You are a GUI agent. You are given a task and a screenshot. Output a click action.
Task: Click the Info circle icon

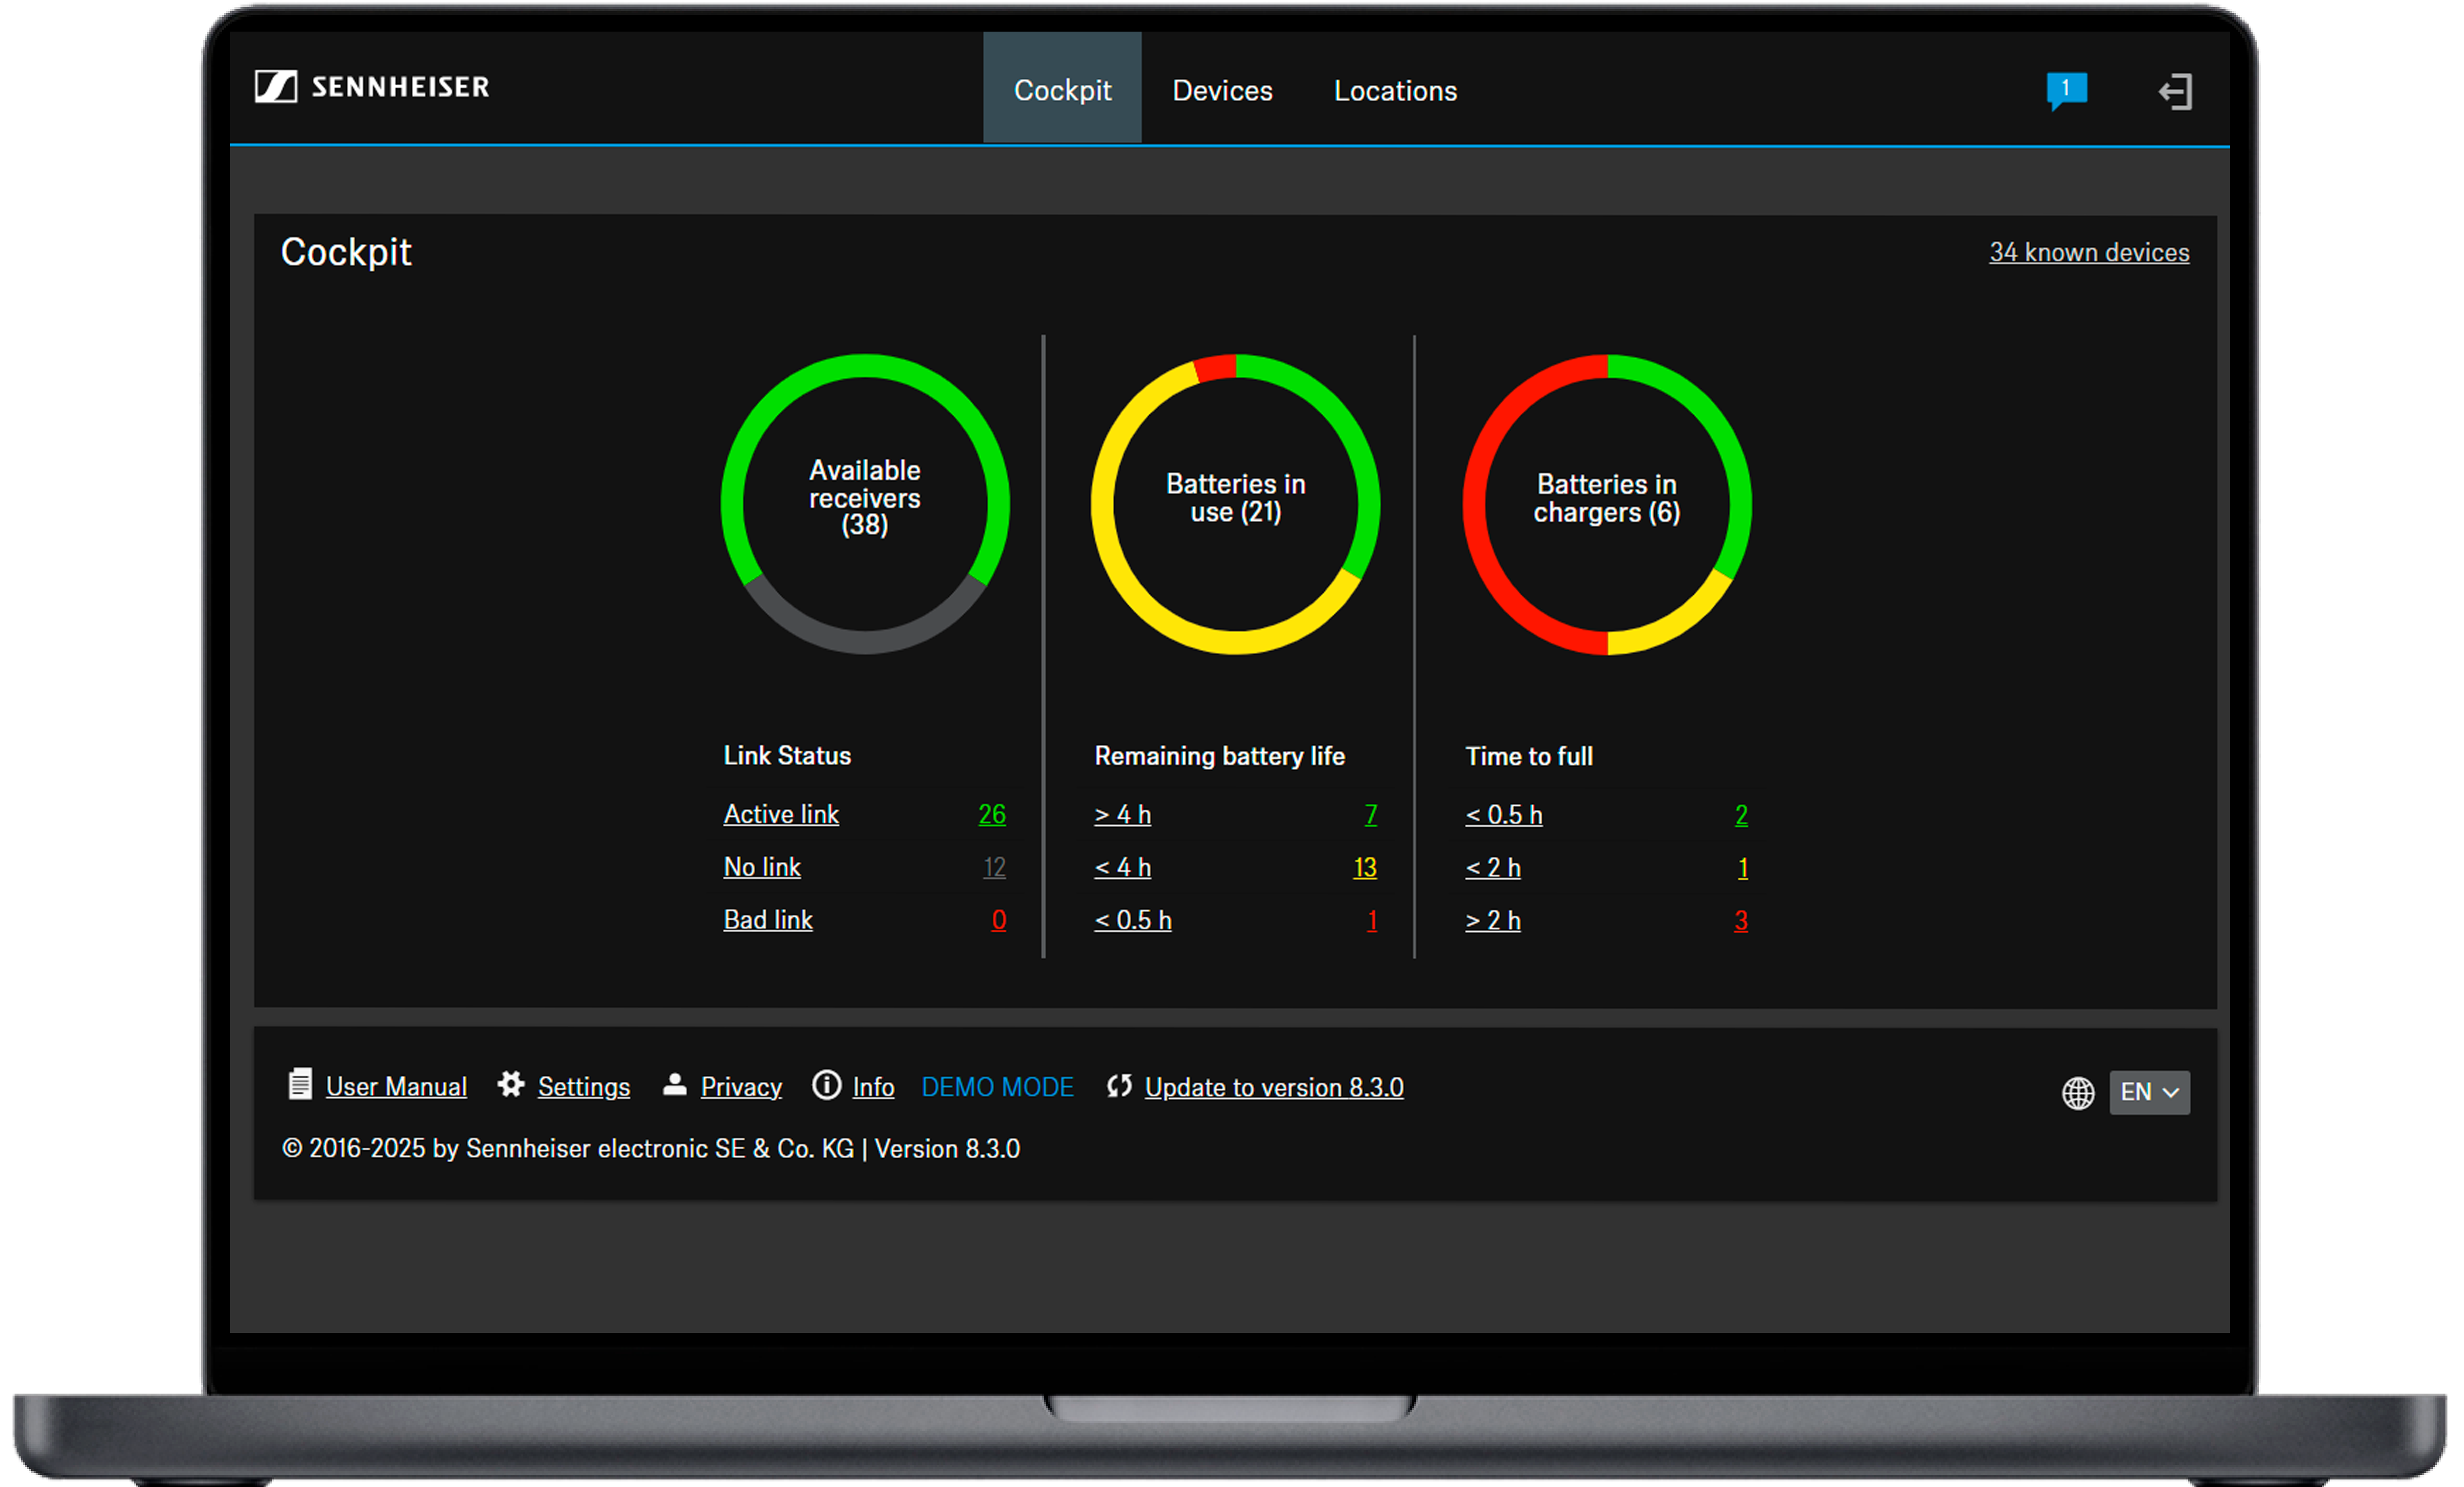coord(826,1084)
